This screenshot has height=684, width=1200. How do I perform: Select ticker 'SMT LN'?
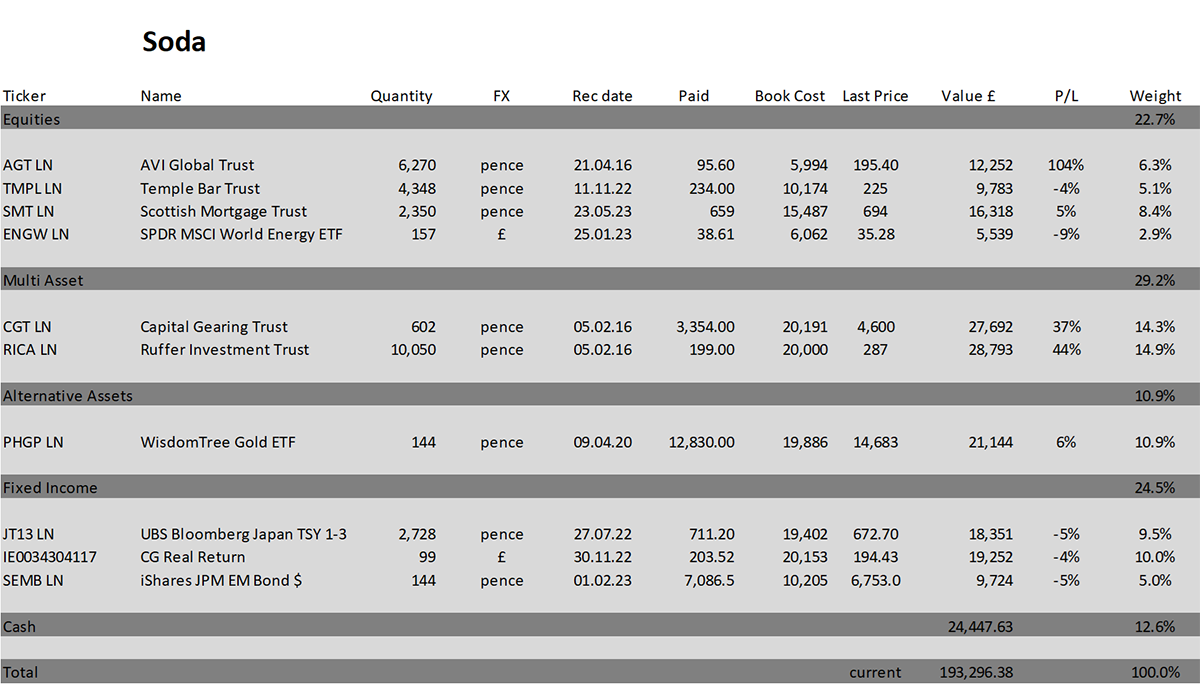(x=29, y=211)
